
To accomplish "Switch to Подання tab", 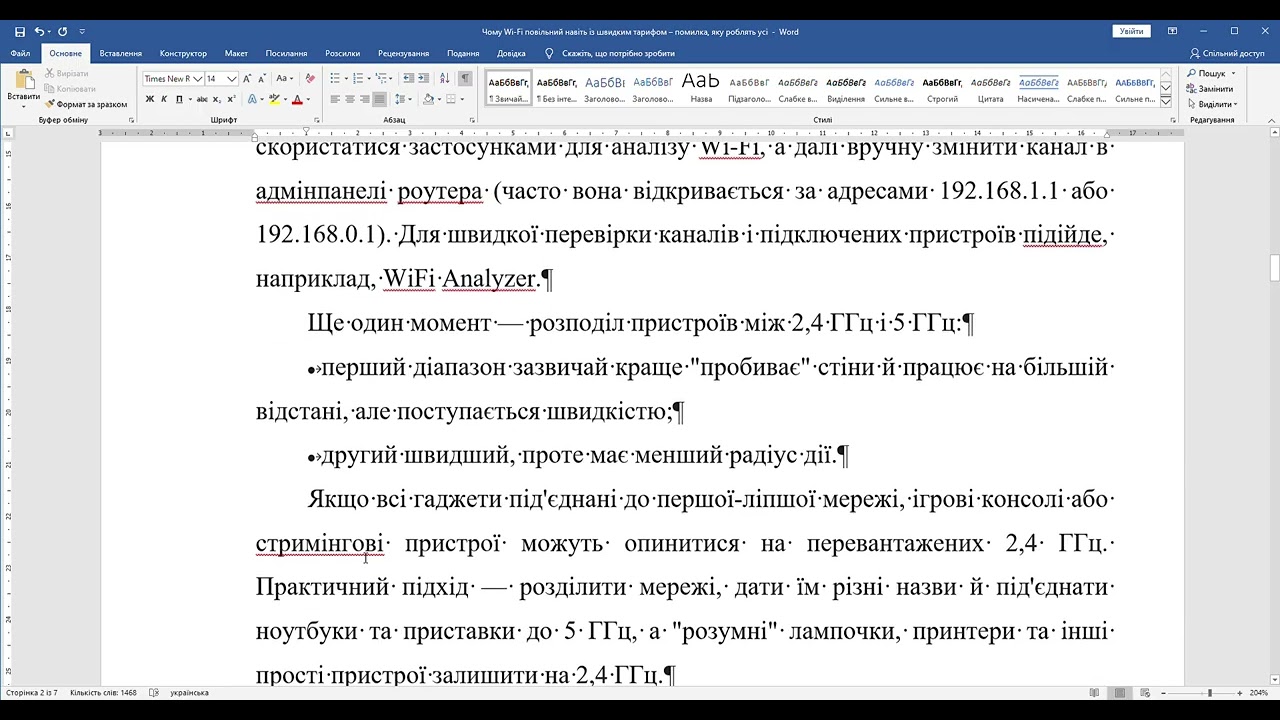I will pyautogui.click(x=463, y=53).
